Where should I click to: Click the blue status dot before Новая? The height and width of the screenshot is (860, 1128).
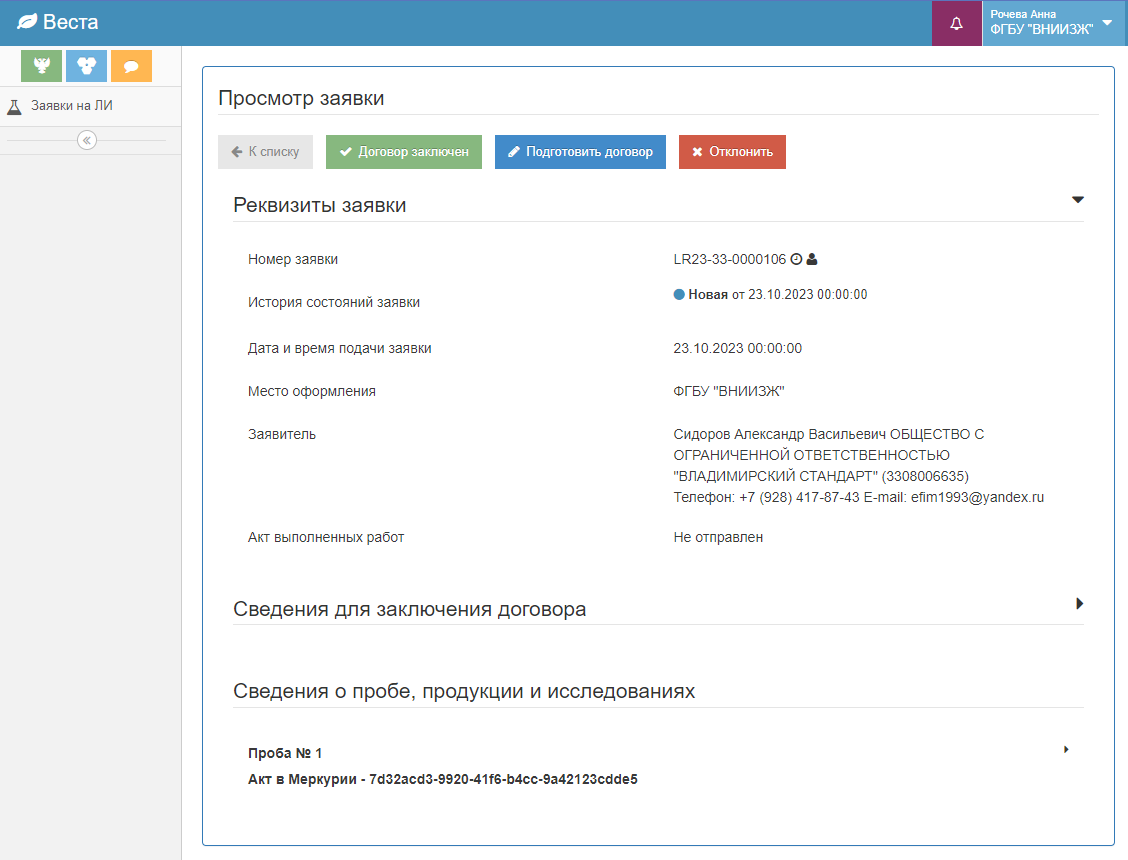pos(679,295)
